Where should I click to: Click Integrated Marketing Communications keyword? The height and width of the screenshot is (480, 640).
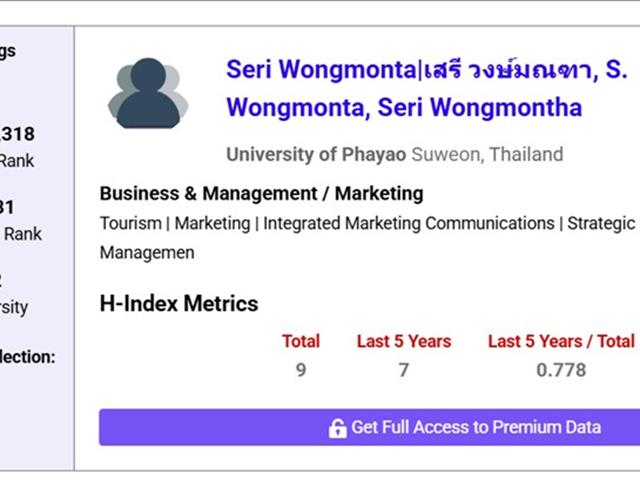409,224
